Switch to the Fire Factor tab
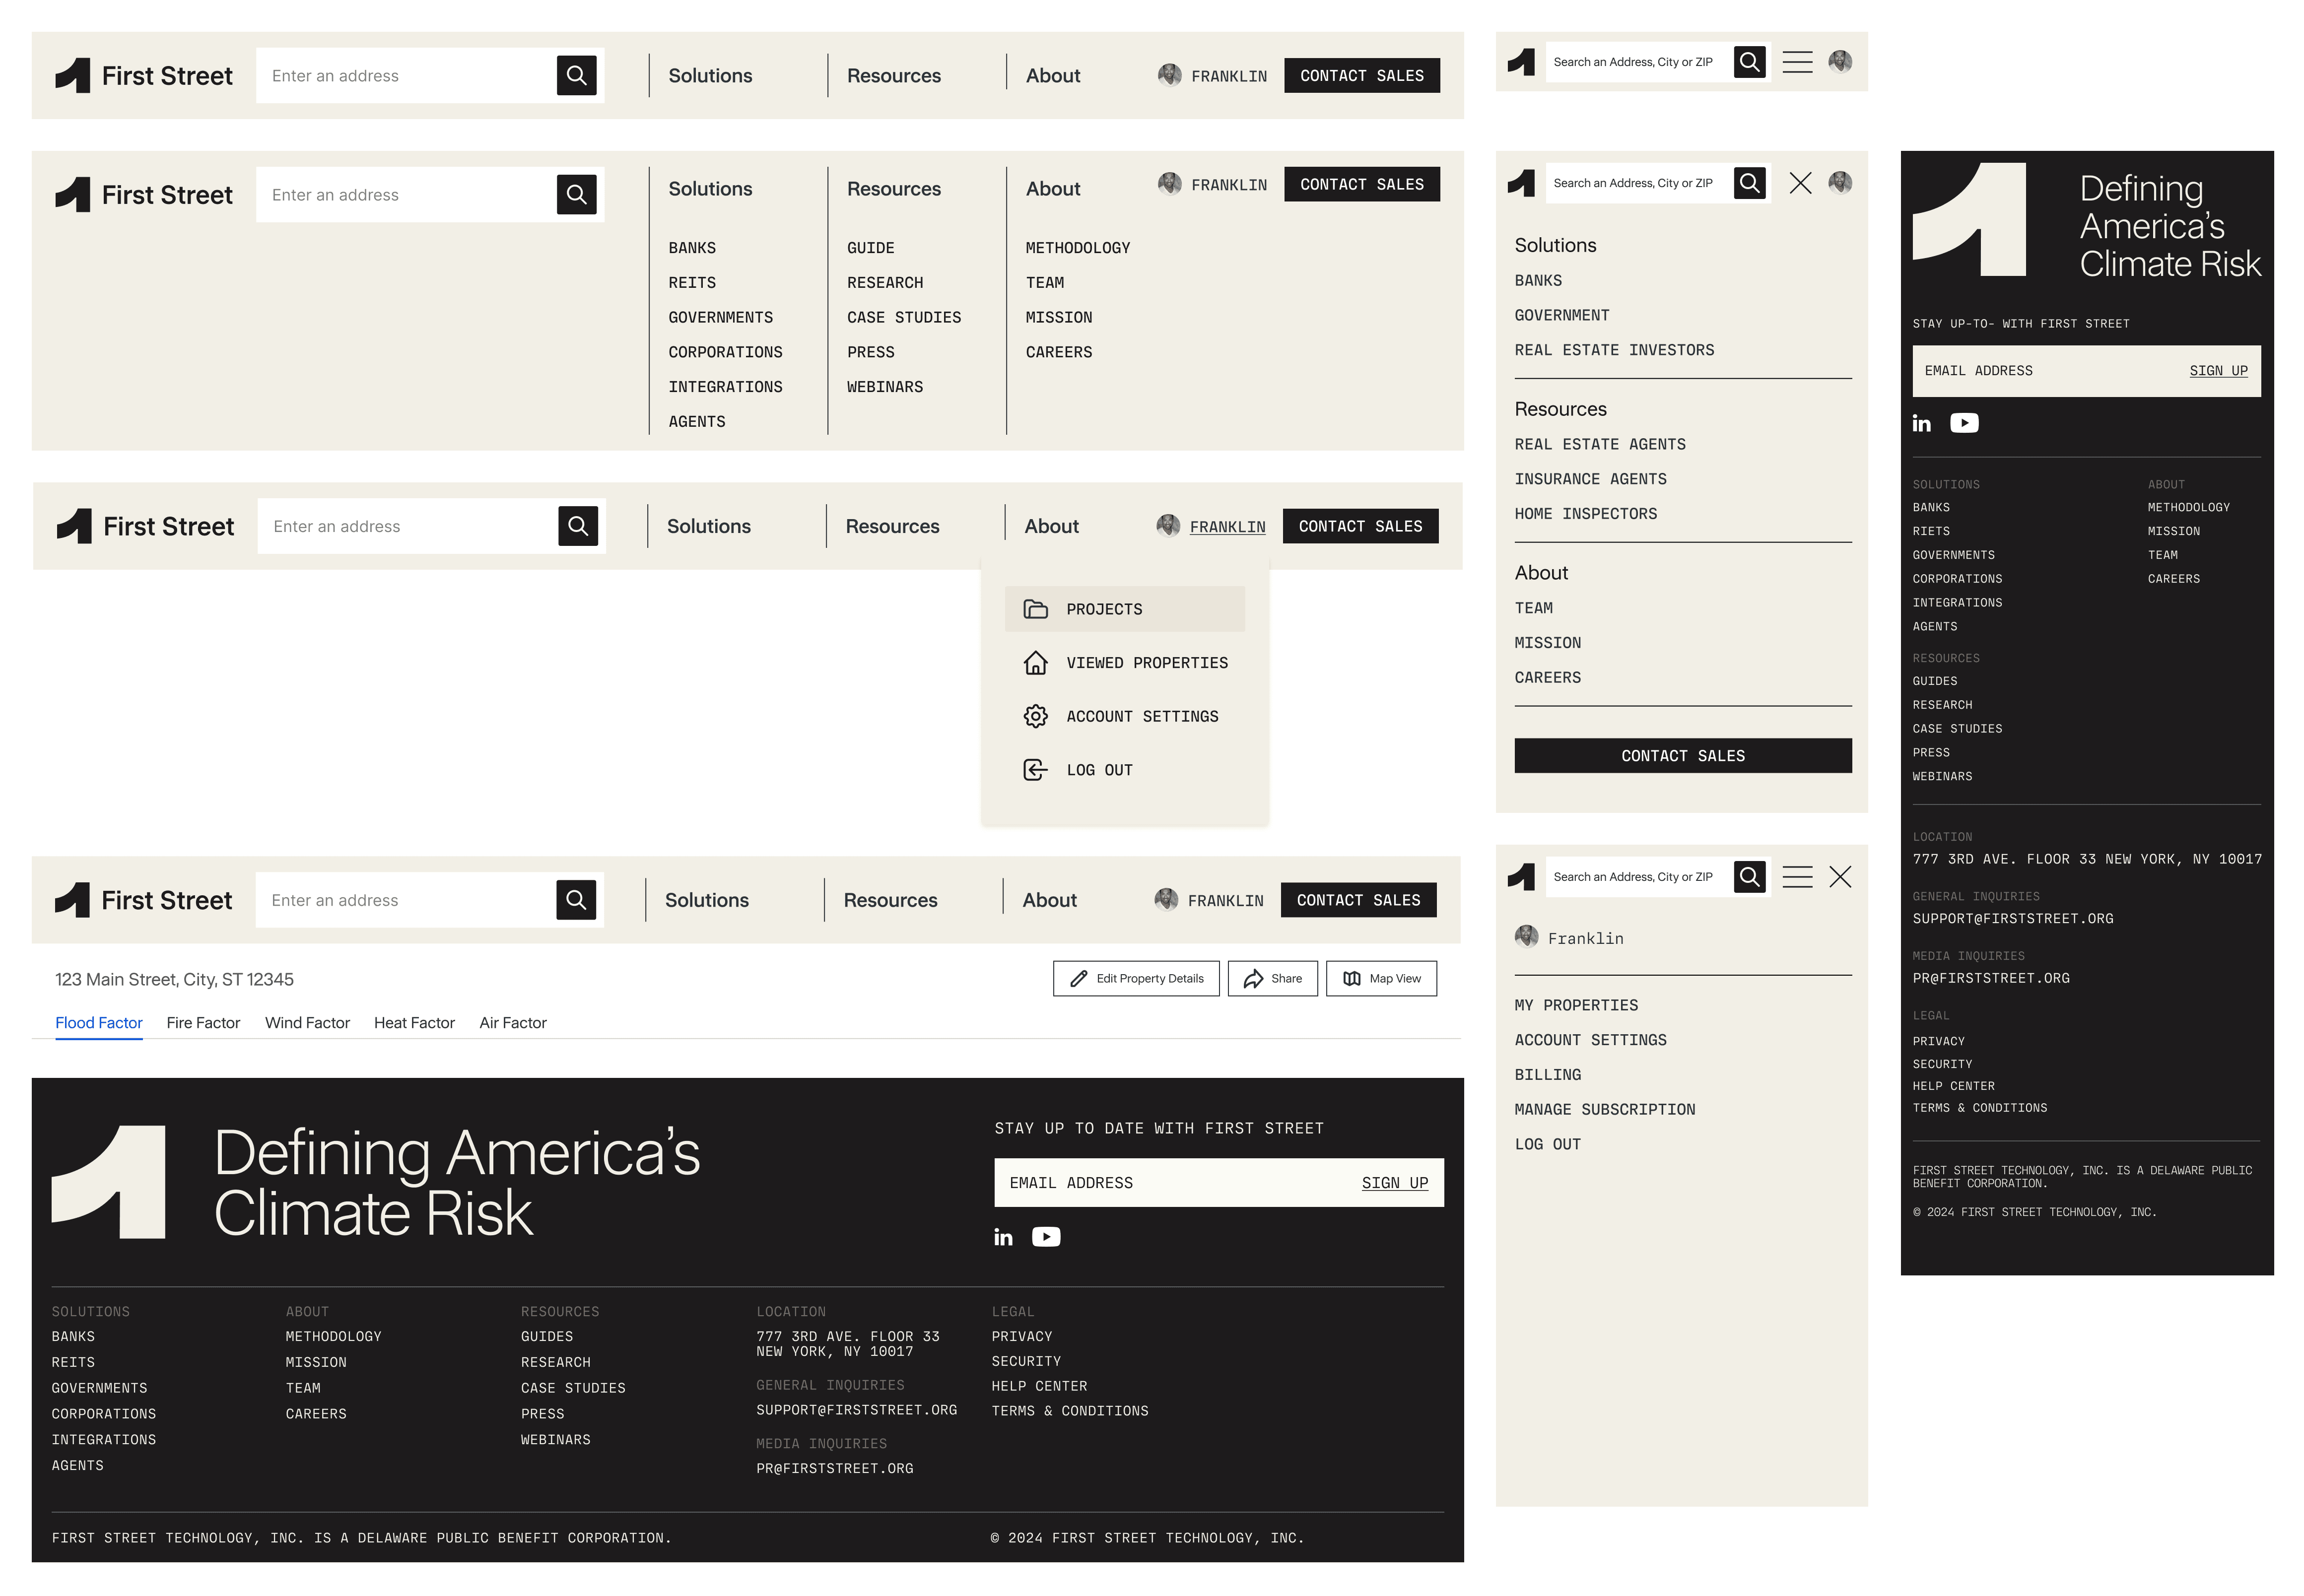Screen dimensions: 2304x1596 [x=203, y=1023]
